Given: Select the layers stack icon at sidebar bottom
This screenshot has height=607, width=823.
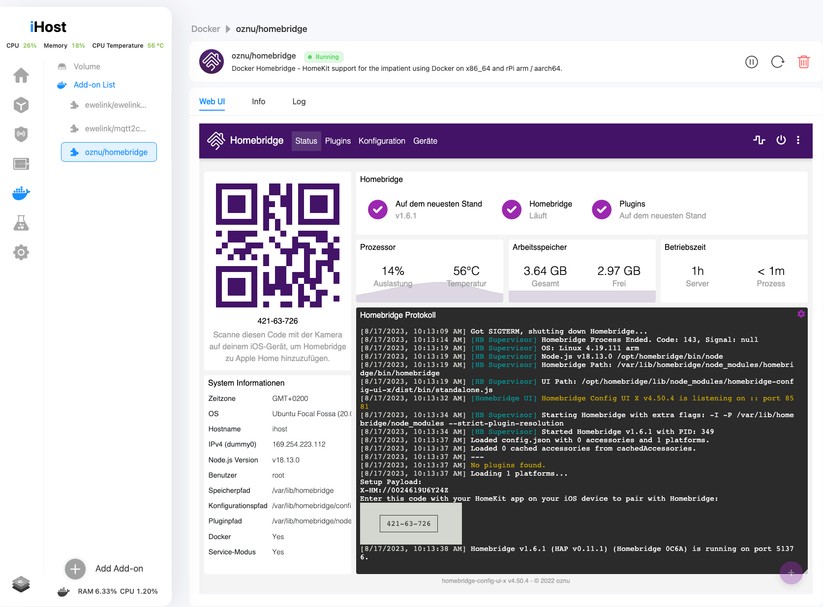Looking at the screenshot, I should (21, 585).
